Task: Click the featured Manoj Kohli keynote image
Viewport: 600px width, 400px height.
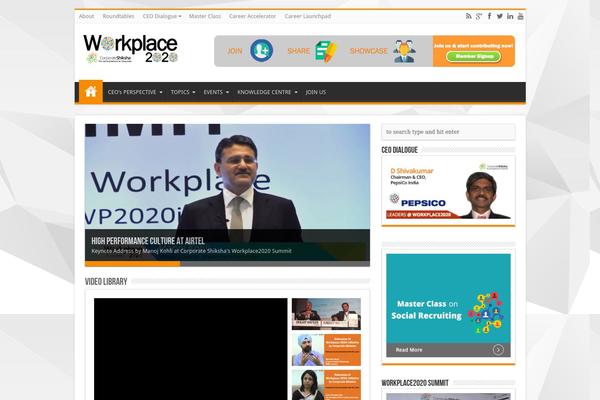Action: (227, 176)
